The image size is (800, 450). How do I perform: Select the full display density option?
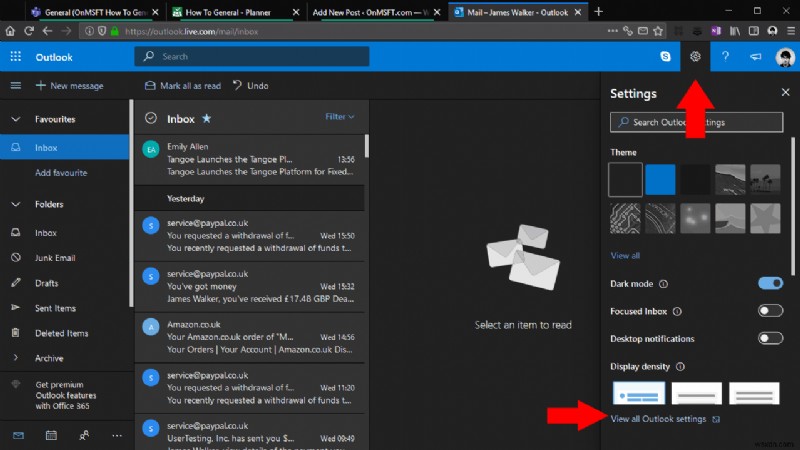point(639,393)
